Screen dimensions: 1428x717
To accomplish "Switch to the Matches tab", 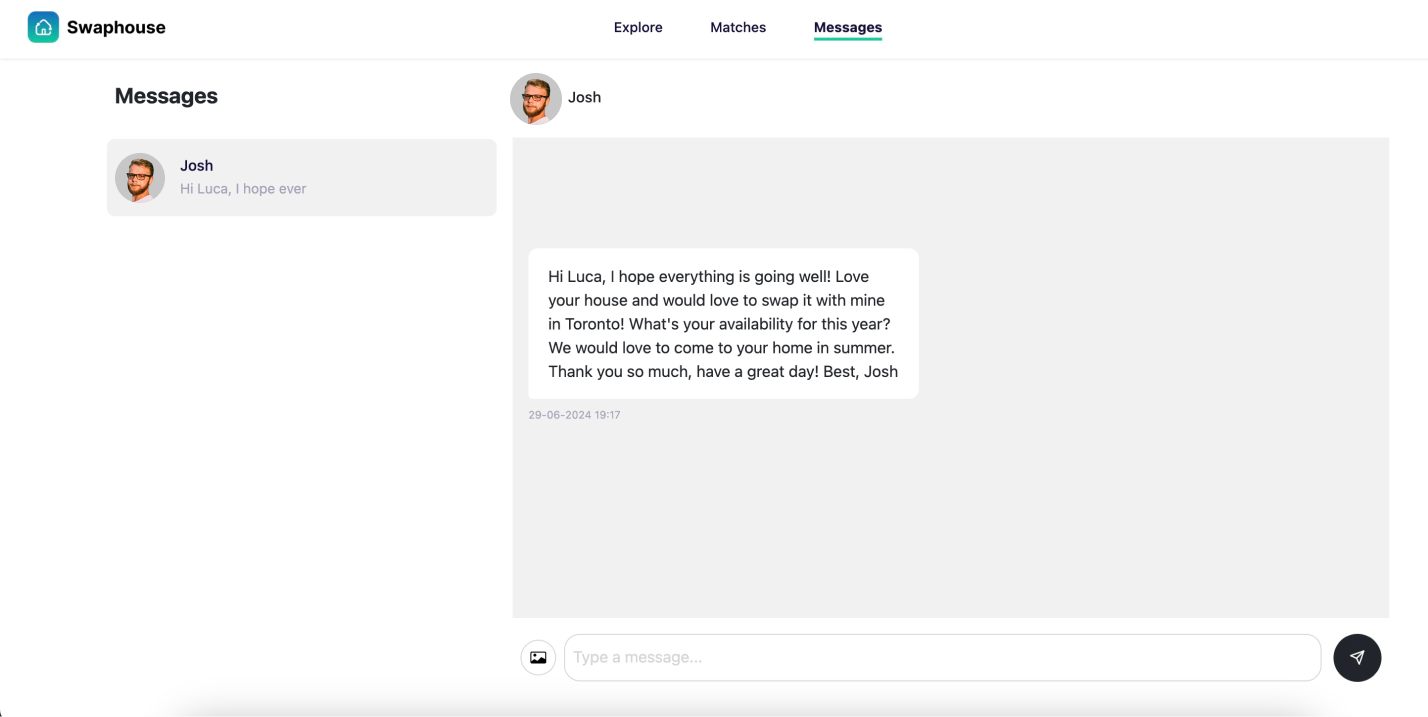I will point(738,27).
